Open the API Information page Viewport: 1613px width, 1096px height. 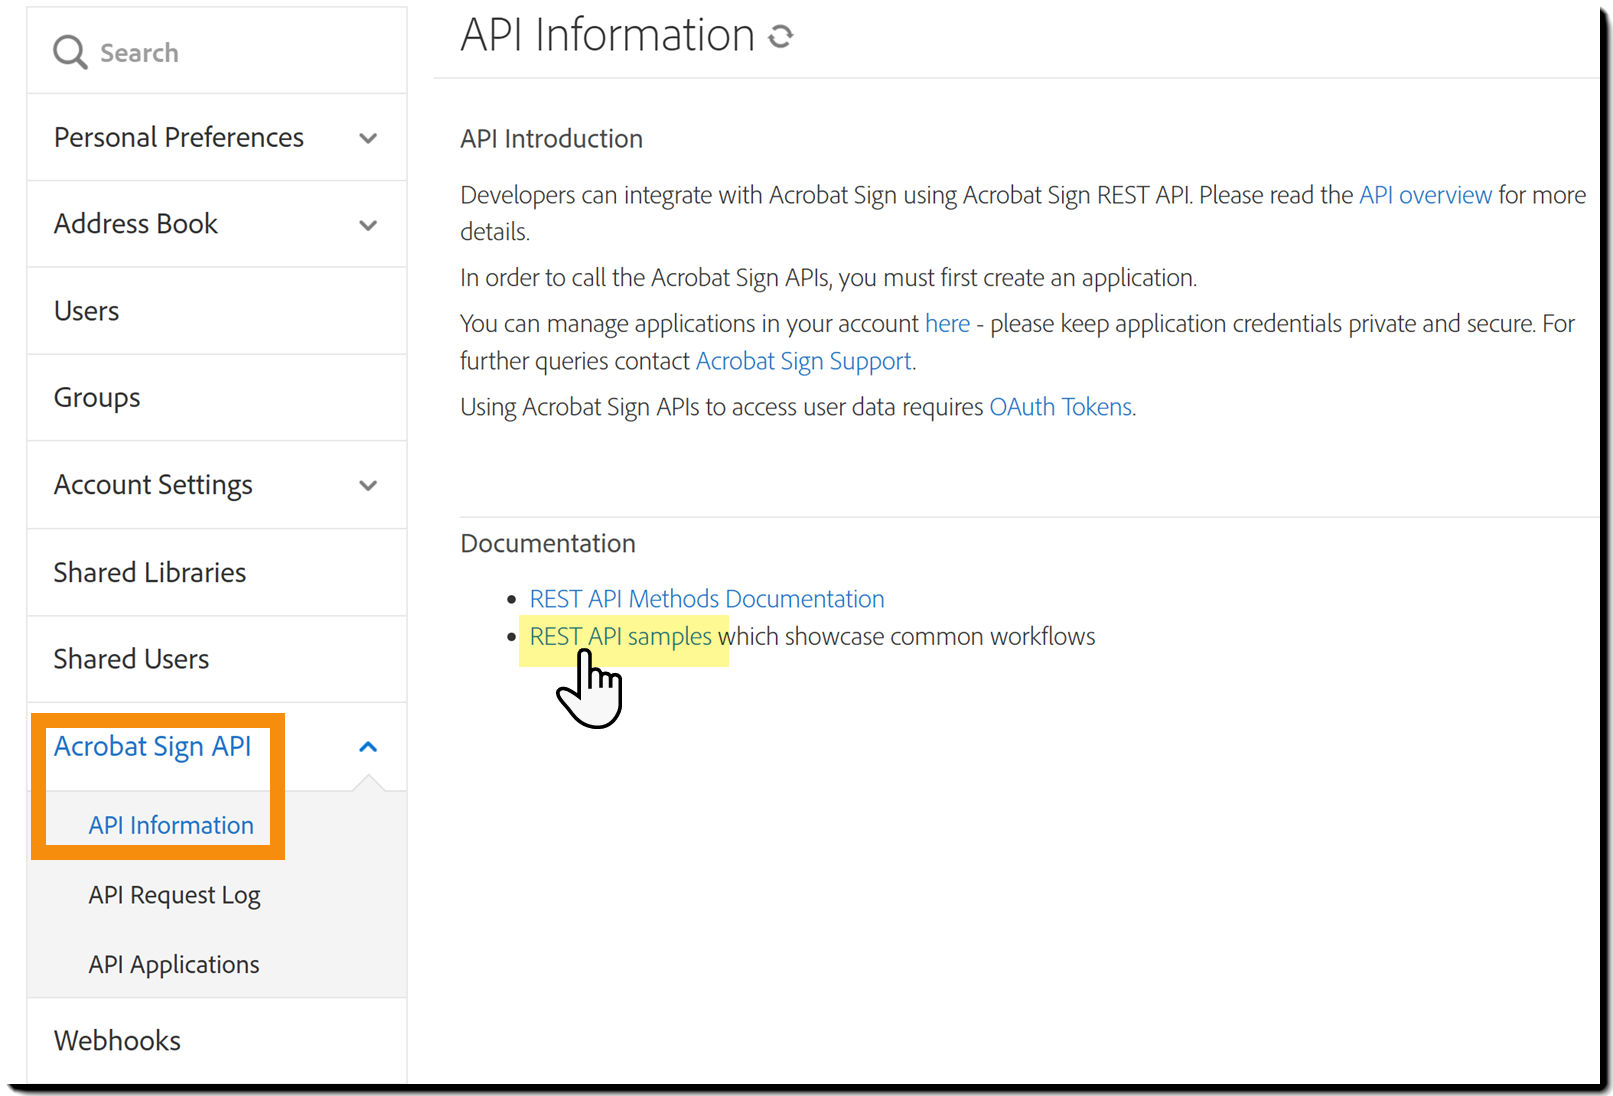coord(170,825)
